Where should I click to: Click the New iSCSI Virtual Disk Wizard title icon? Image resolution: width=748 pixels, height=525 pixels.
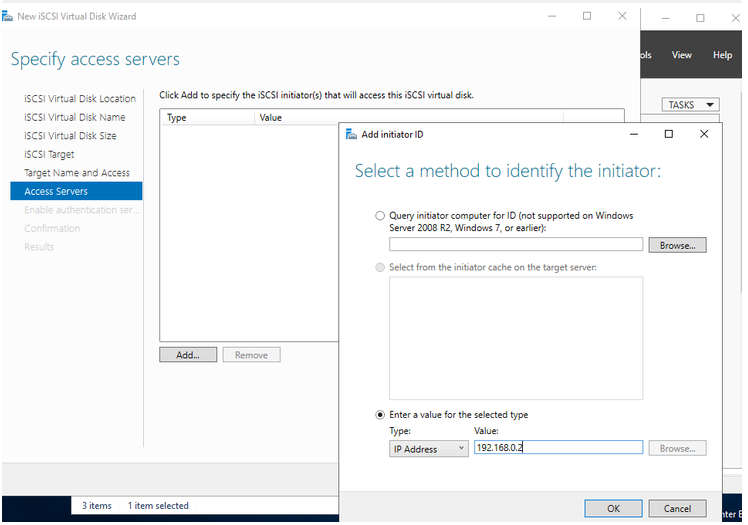tap(9, 17)
